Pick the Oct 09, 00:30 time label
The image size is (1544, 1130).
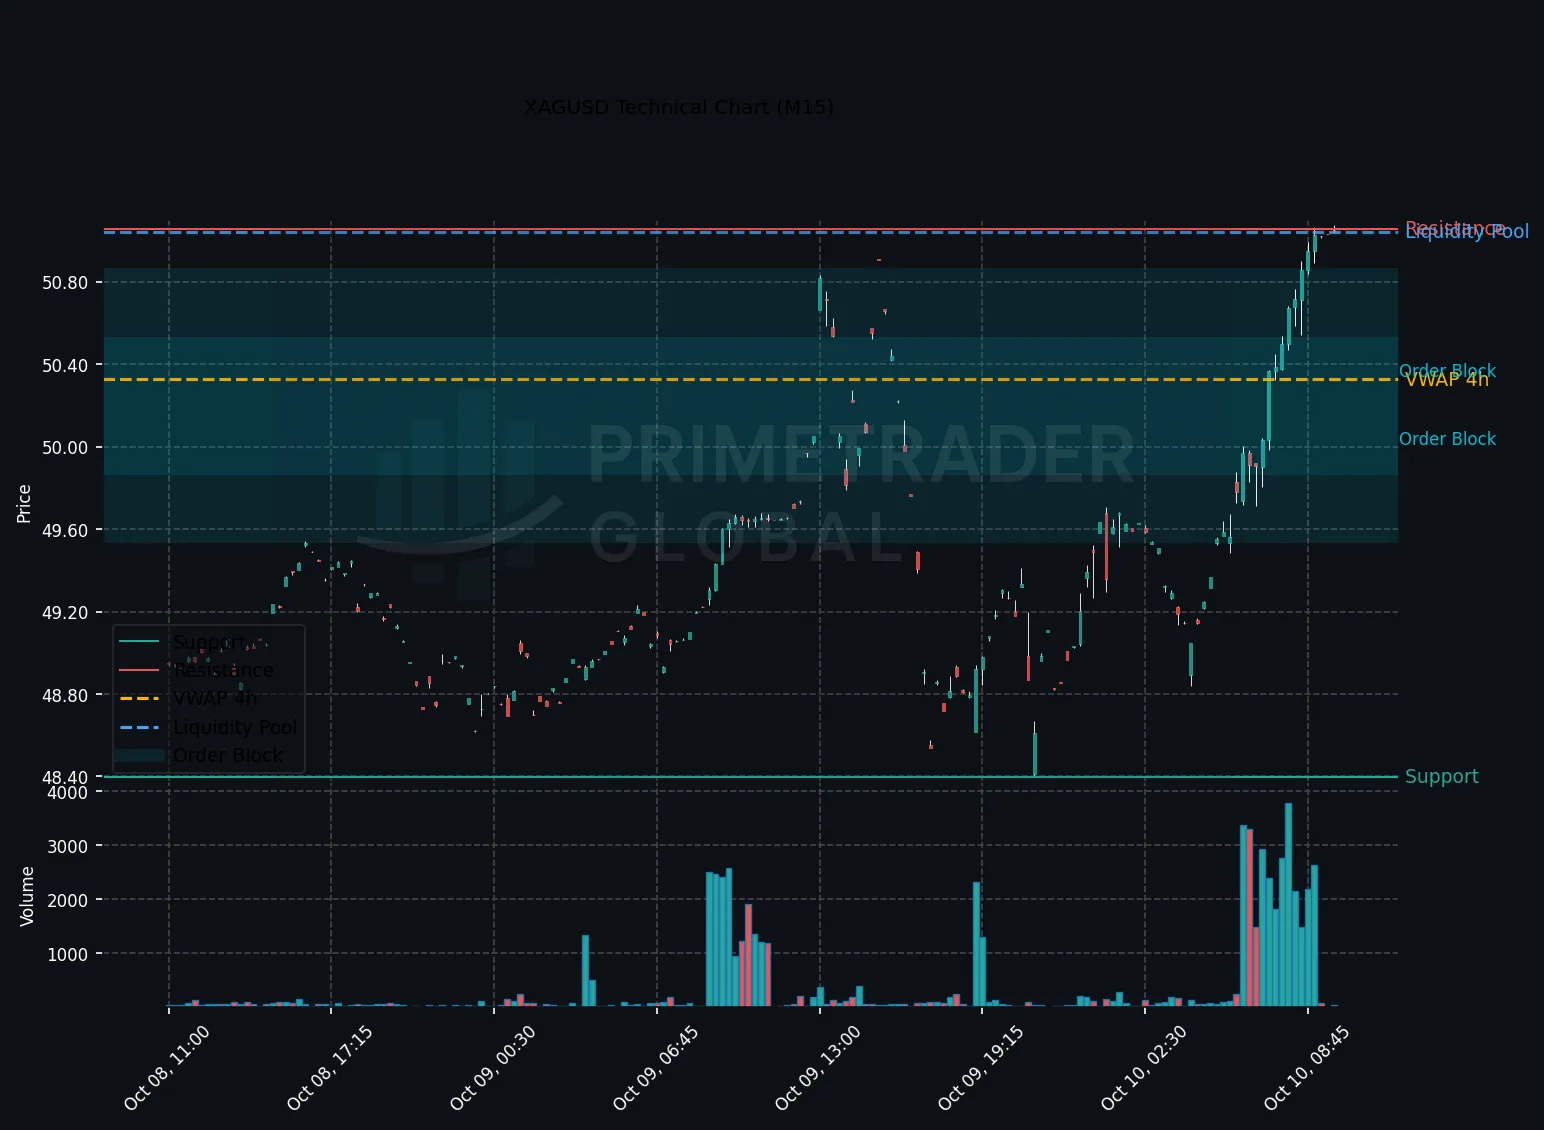pyautogui.click(x=492, y=1068)
